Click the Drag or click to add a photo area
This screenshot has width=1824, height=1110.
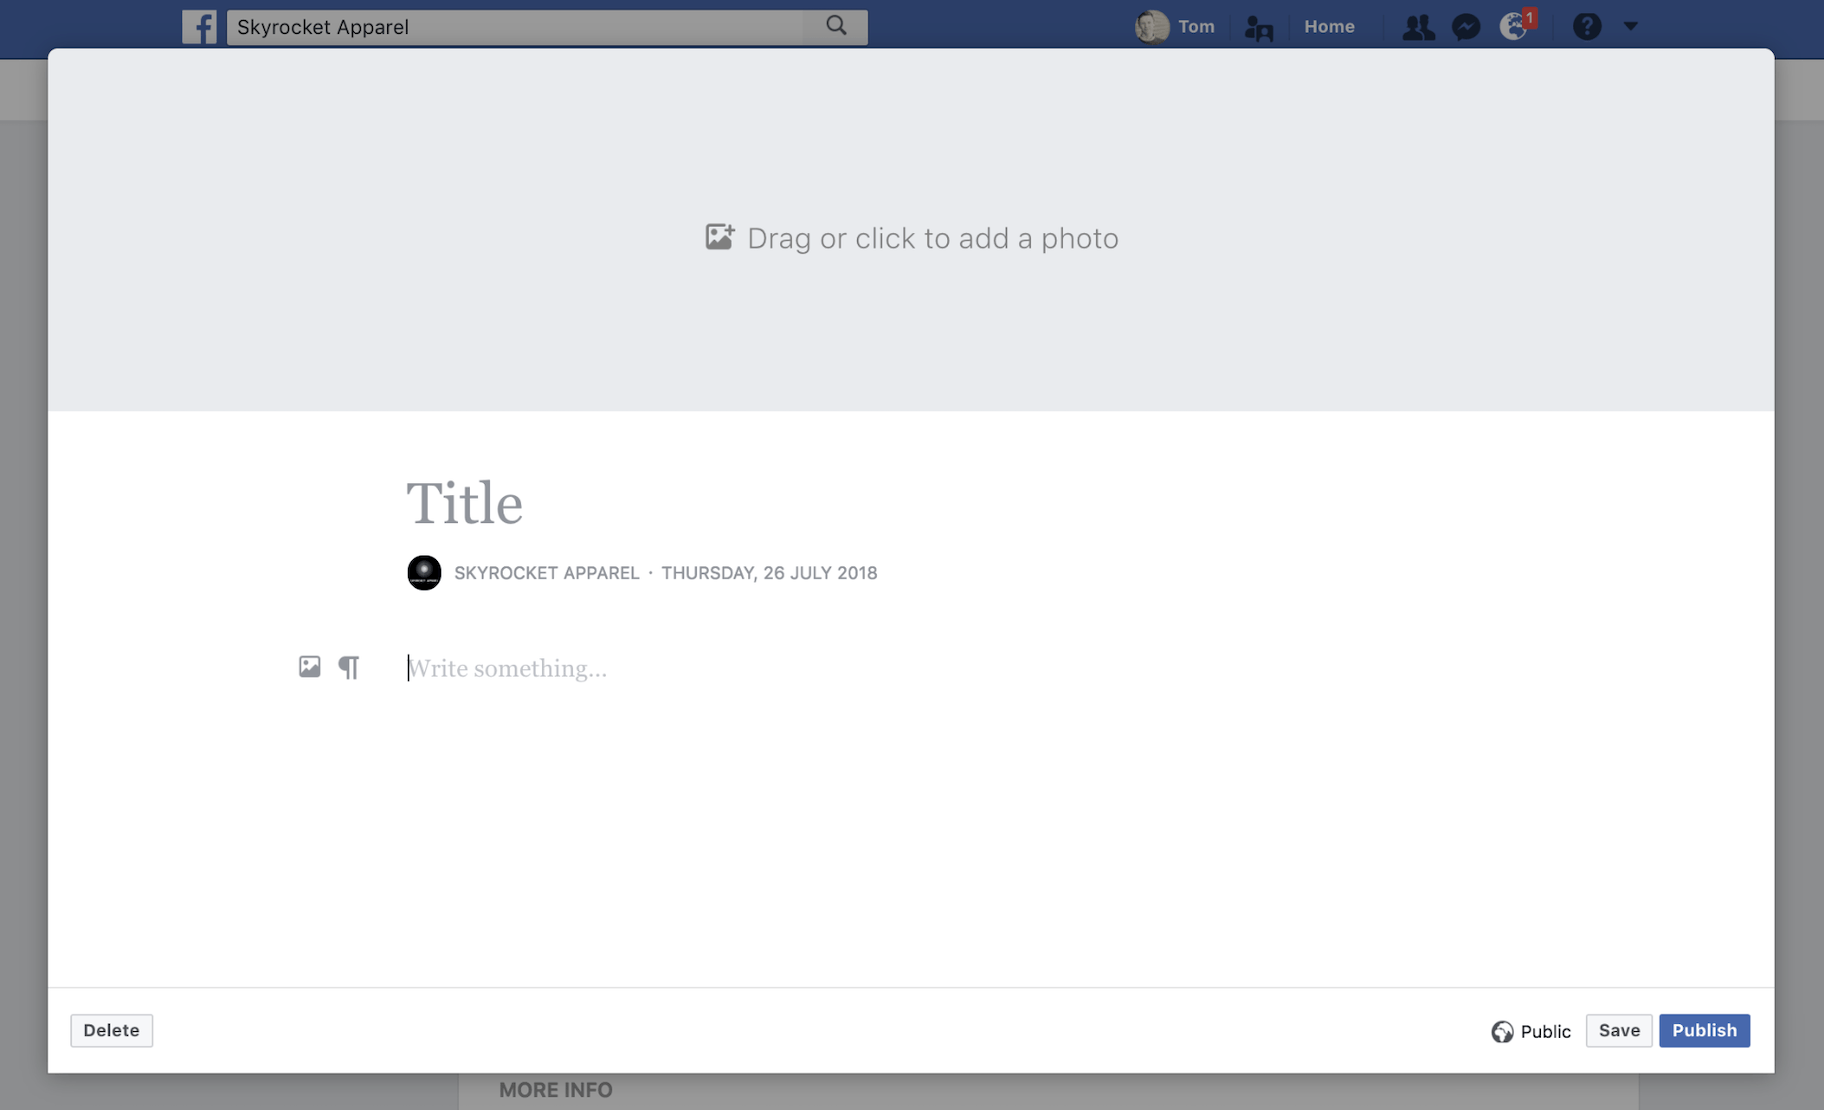tap(911, 238)
